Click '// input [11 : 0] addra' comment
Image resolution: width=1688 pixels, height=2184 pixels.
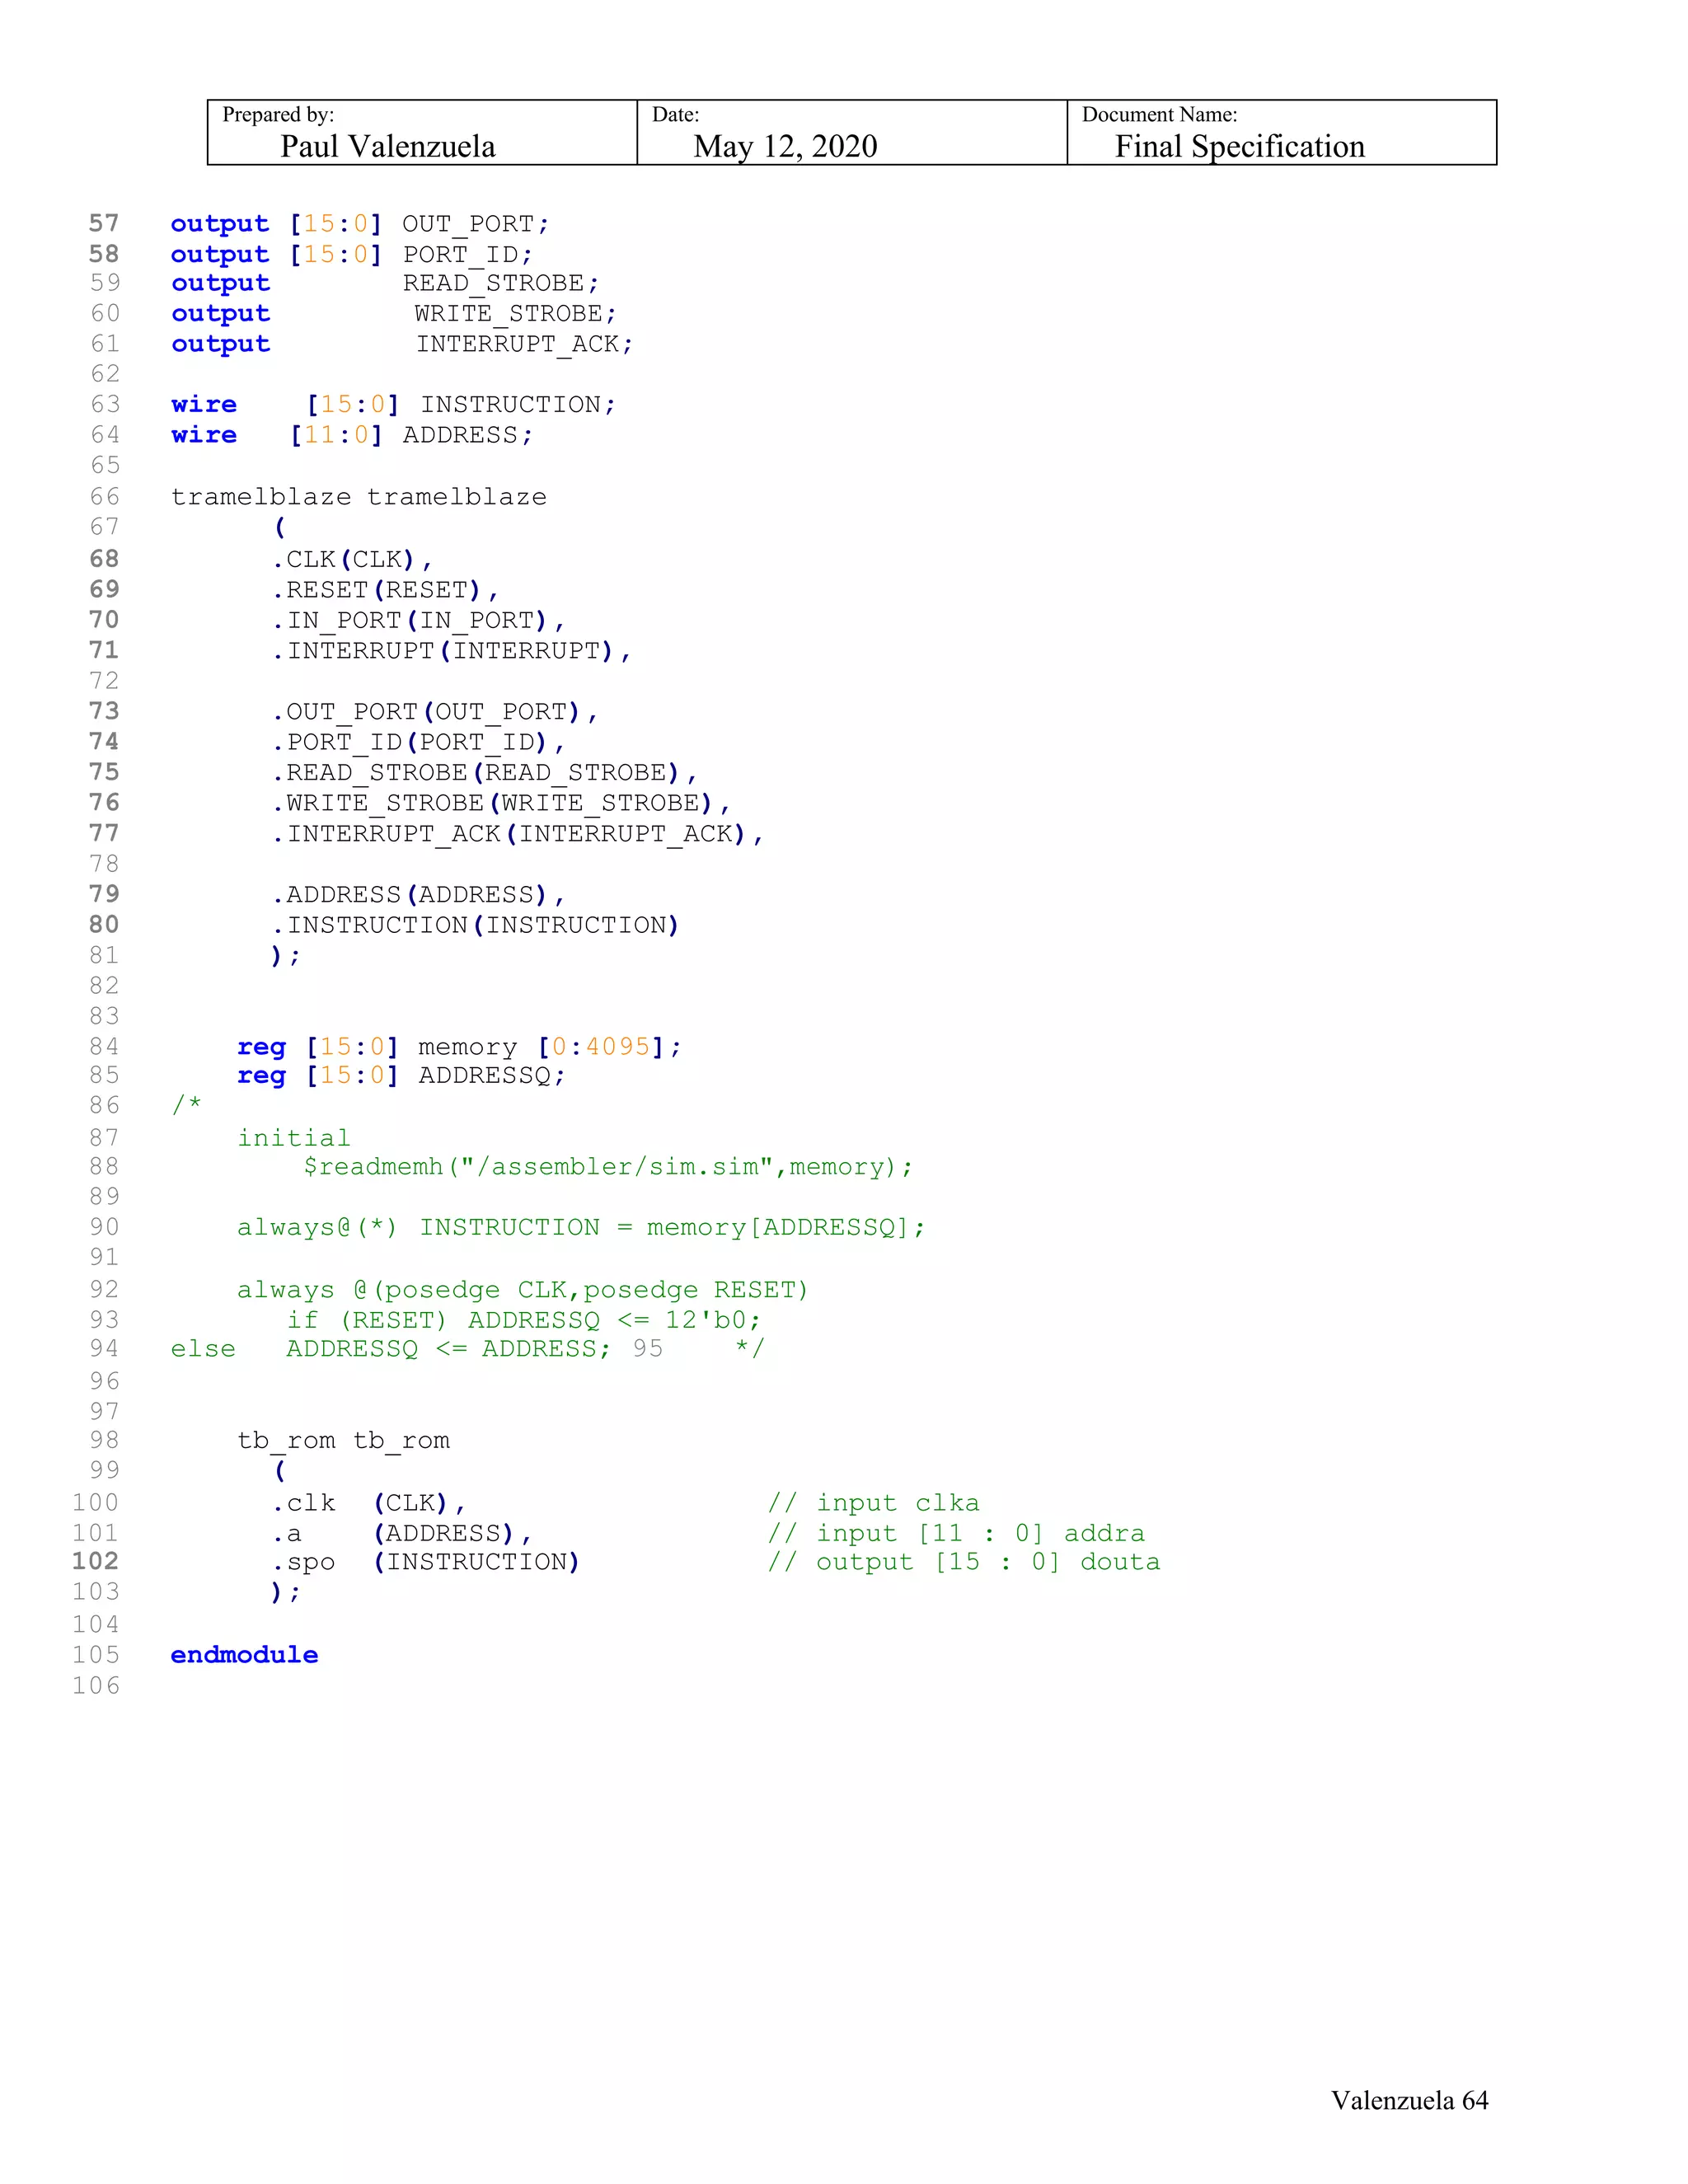pyautogui.click(x=956, y=1534)
